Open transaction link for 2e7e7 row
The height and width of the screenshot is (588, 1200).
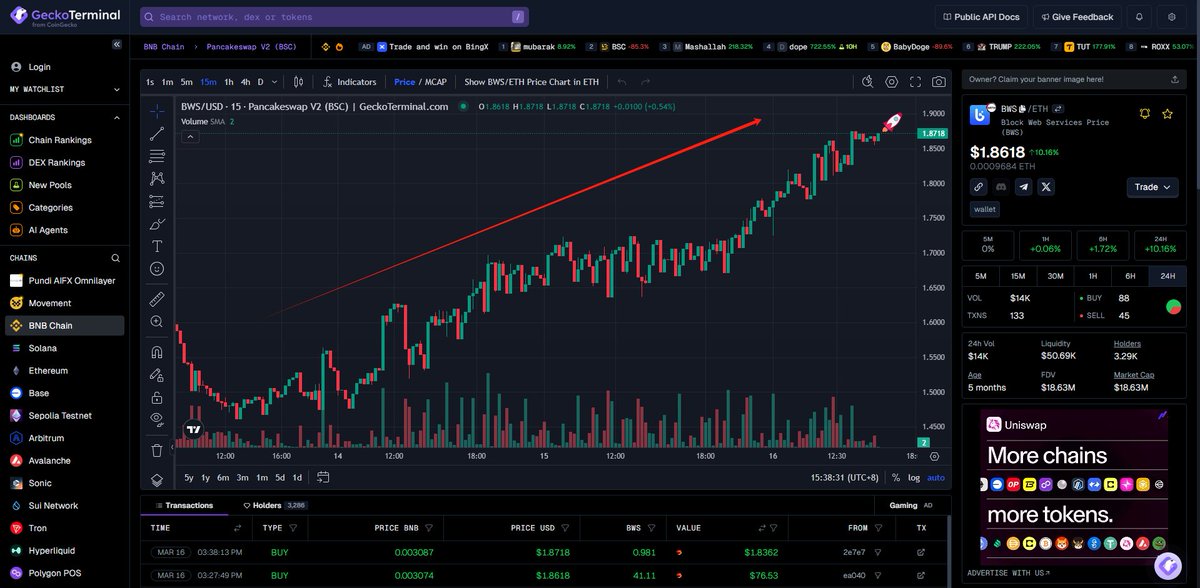coord(920,552)
